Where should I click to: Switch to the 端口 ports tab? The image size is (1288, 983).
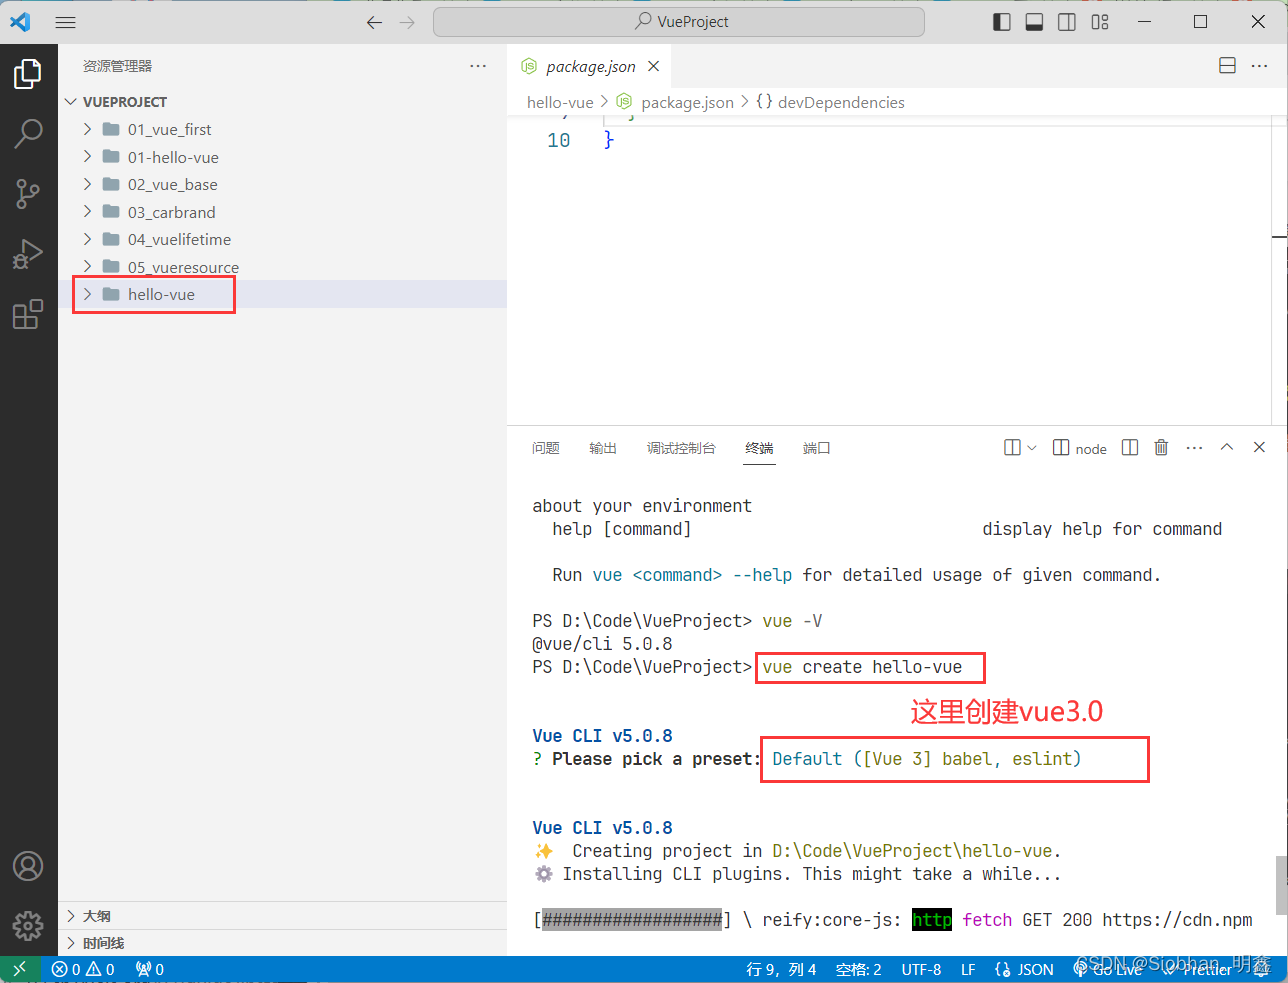click(x=817, y=448)
